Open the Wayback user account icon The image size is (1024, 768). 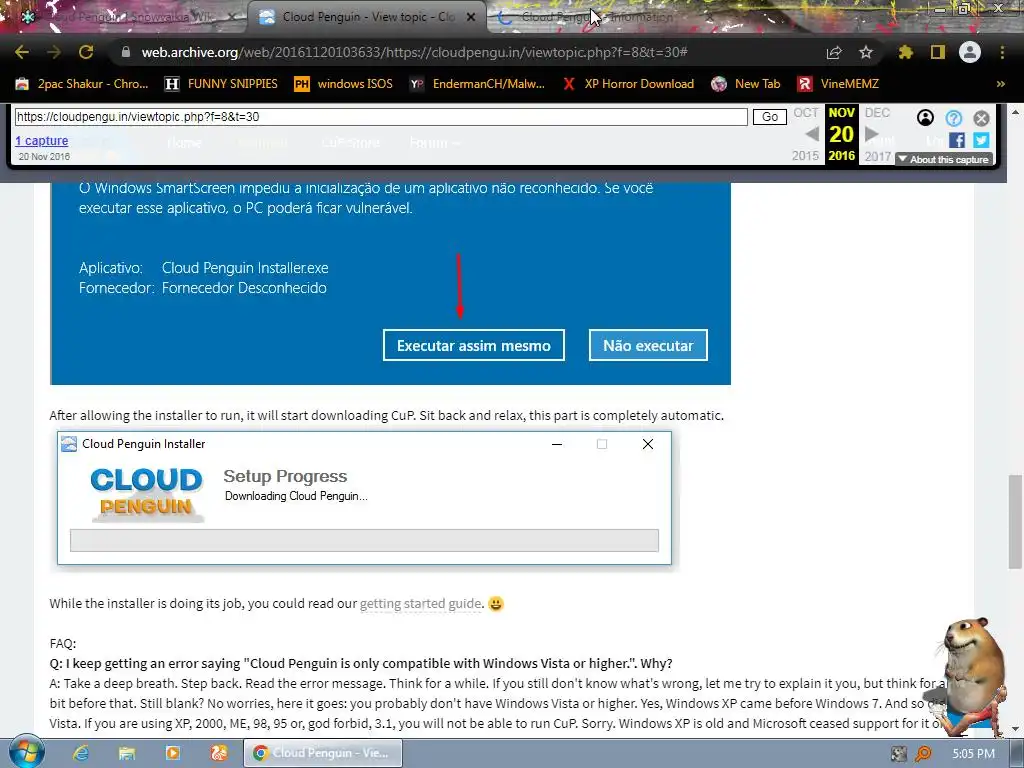point(925,118)
